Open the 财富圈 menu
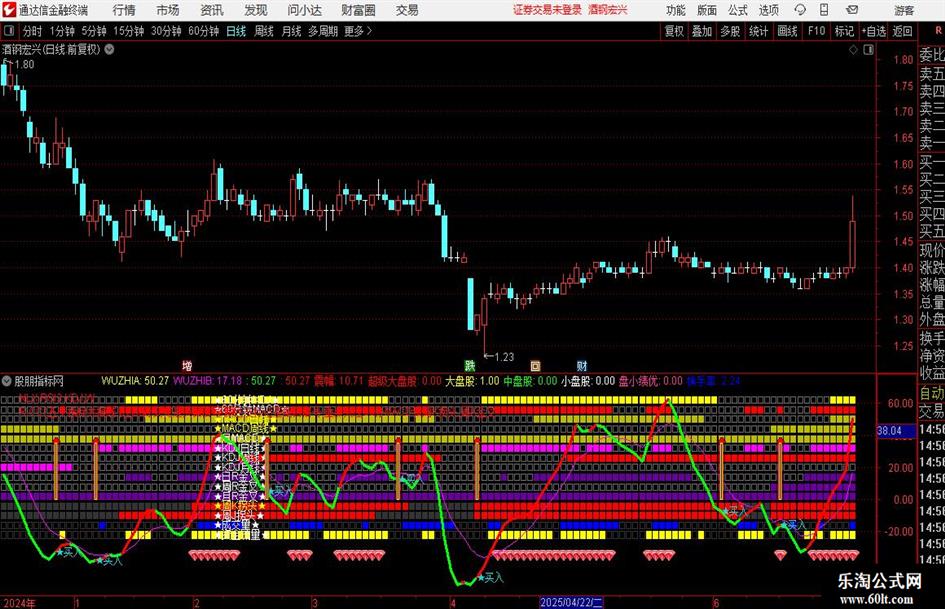Screen dimensions: 945x609 point(358,10)
